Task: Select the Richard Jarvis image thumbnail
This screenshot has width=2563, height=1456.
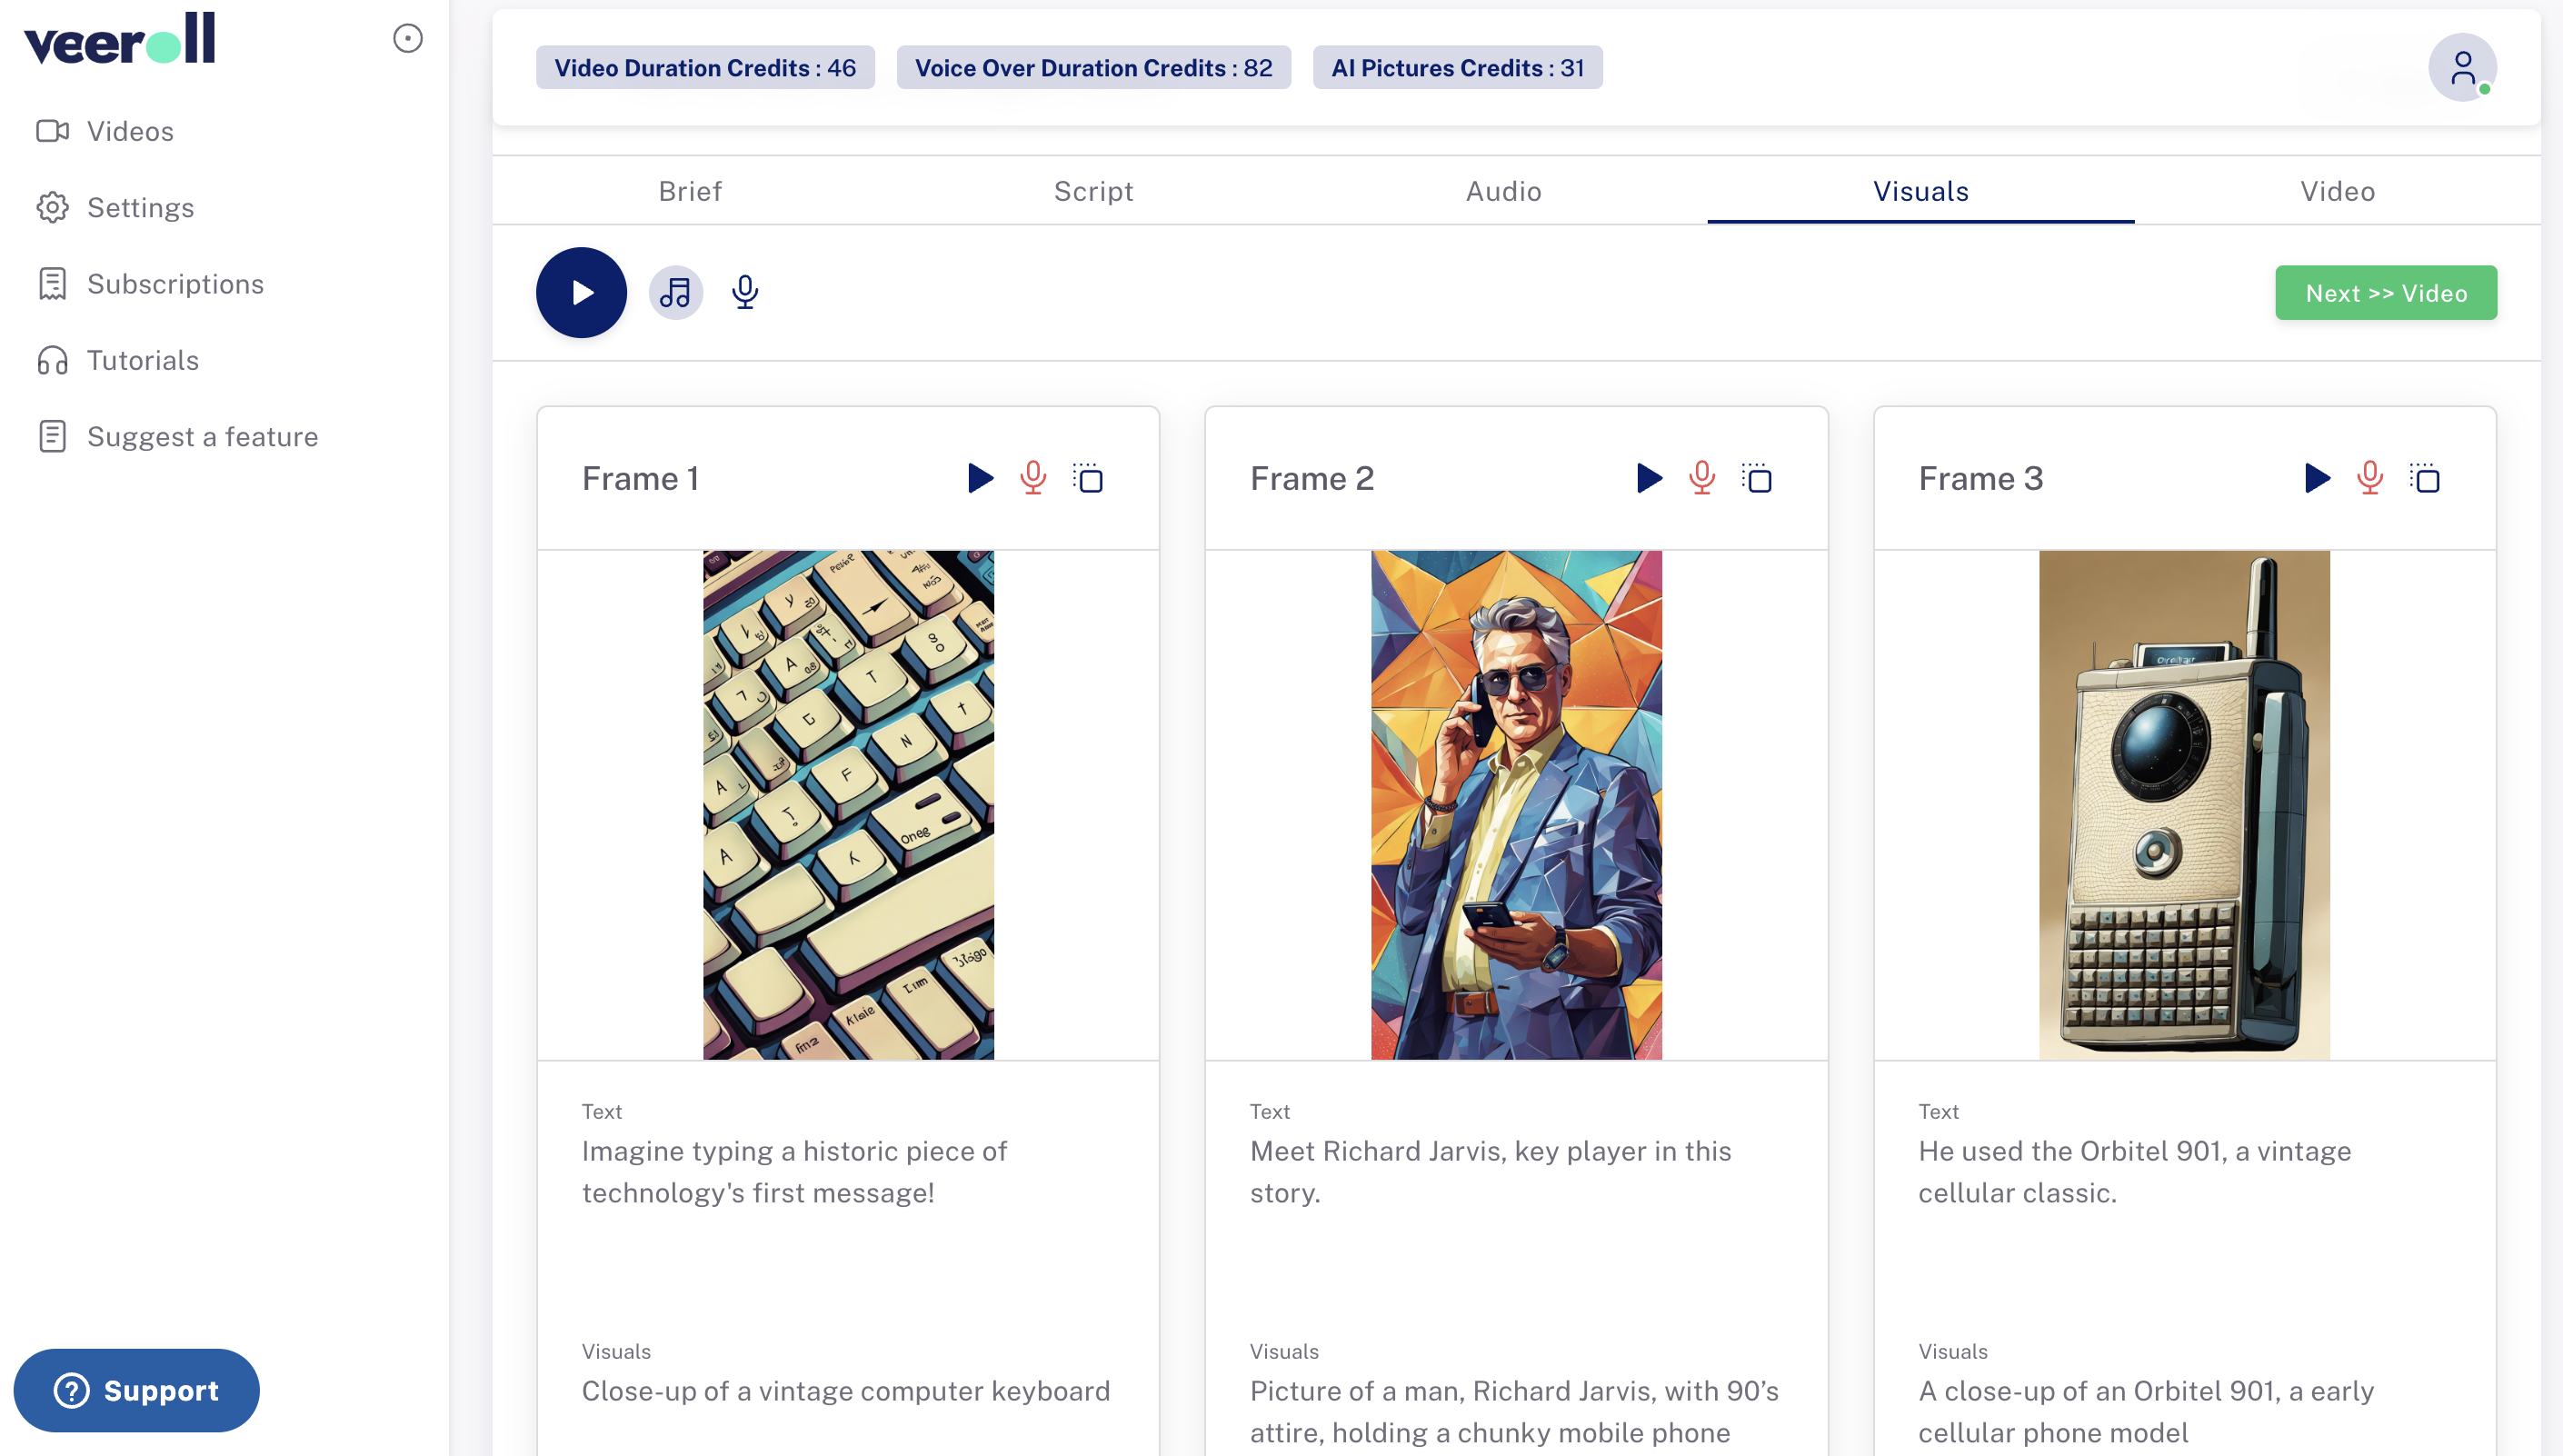Action: coord(1516,804)
